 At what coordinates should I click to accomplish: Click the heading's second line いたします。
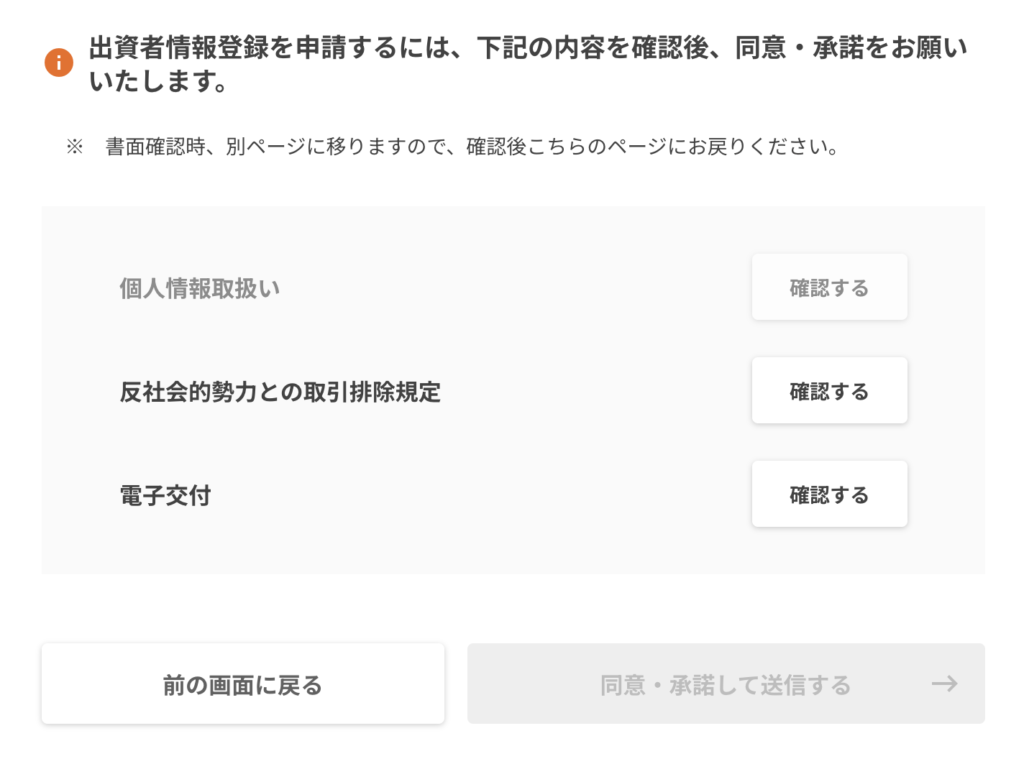[157, 80]
